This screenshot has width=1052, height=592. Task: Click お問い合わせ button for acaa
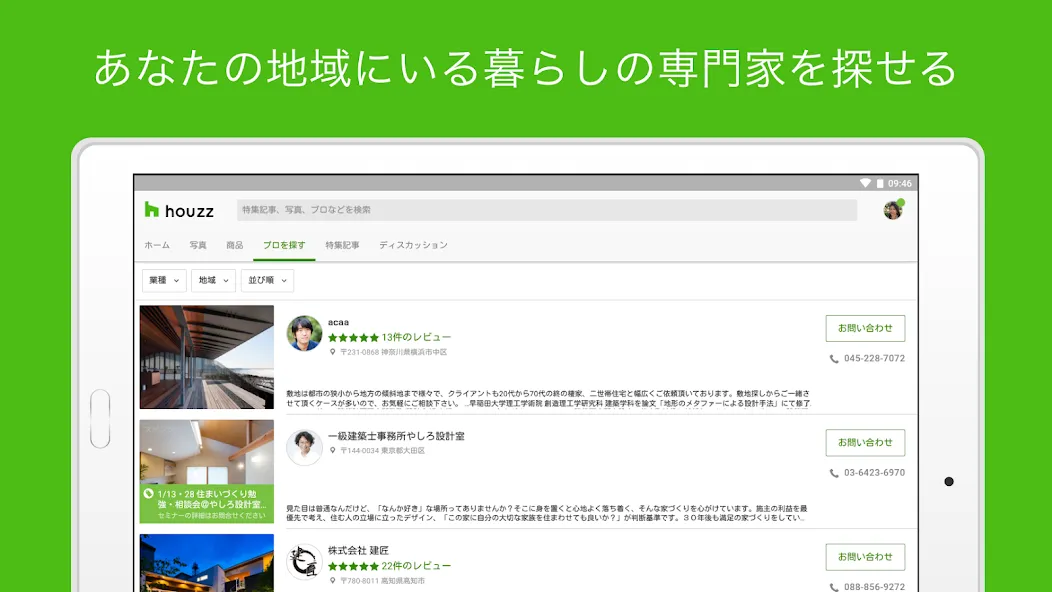[x=865, y=328]
